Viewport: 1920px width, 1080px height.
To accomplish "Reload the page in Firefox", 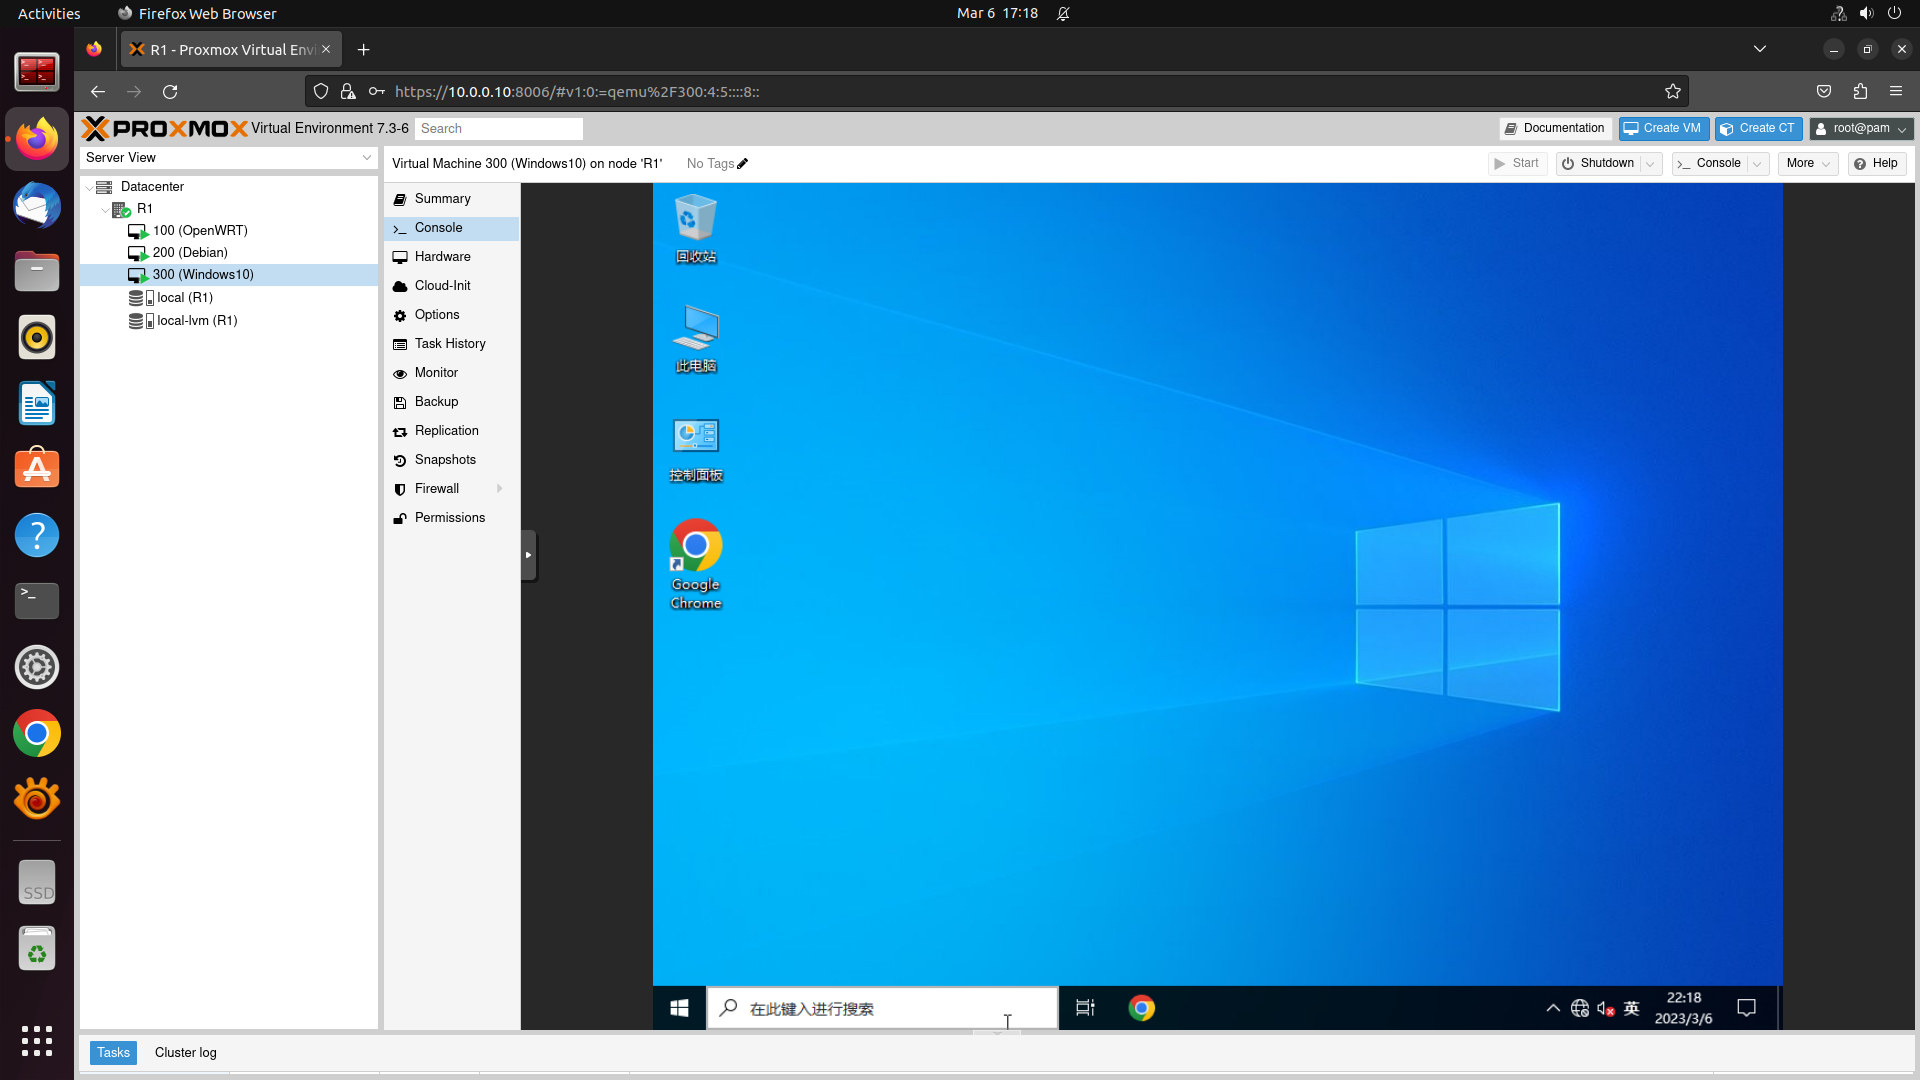I will point(170,92).
